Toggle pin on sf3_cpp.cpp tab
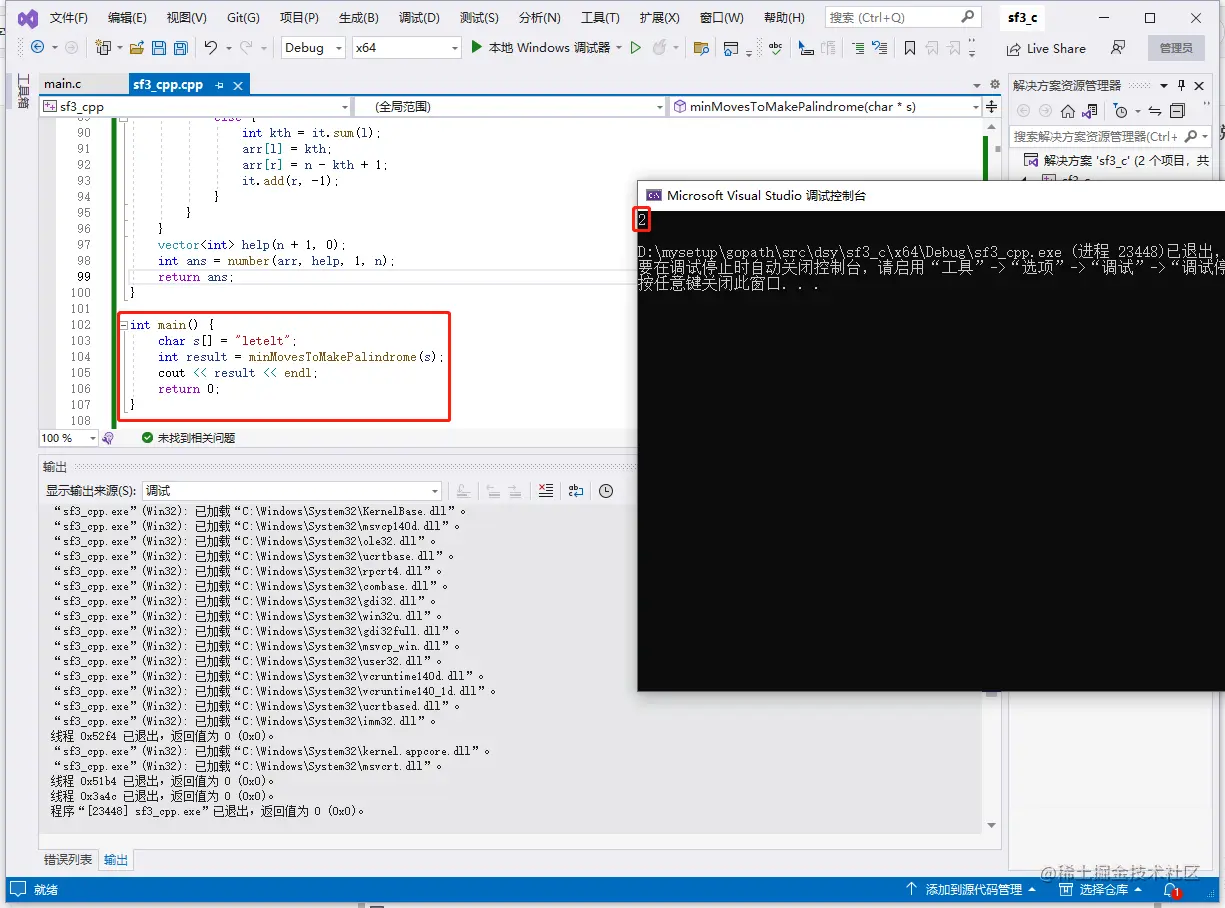The height and width of the screenshot is (908, 1225). pos(220,85)
